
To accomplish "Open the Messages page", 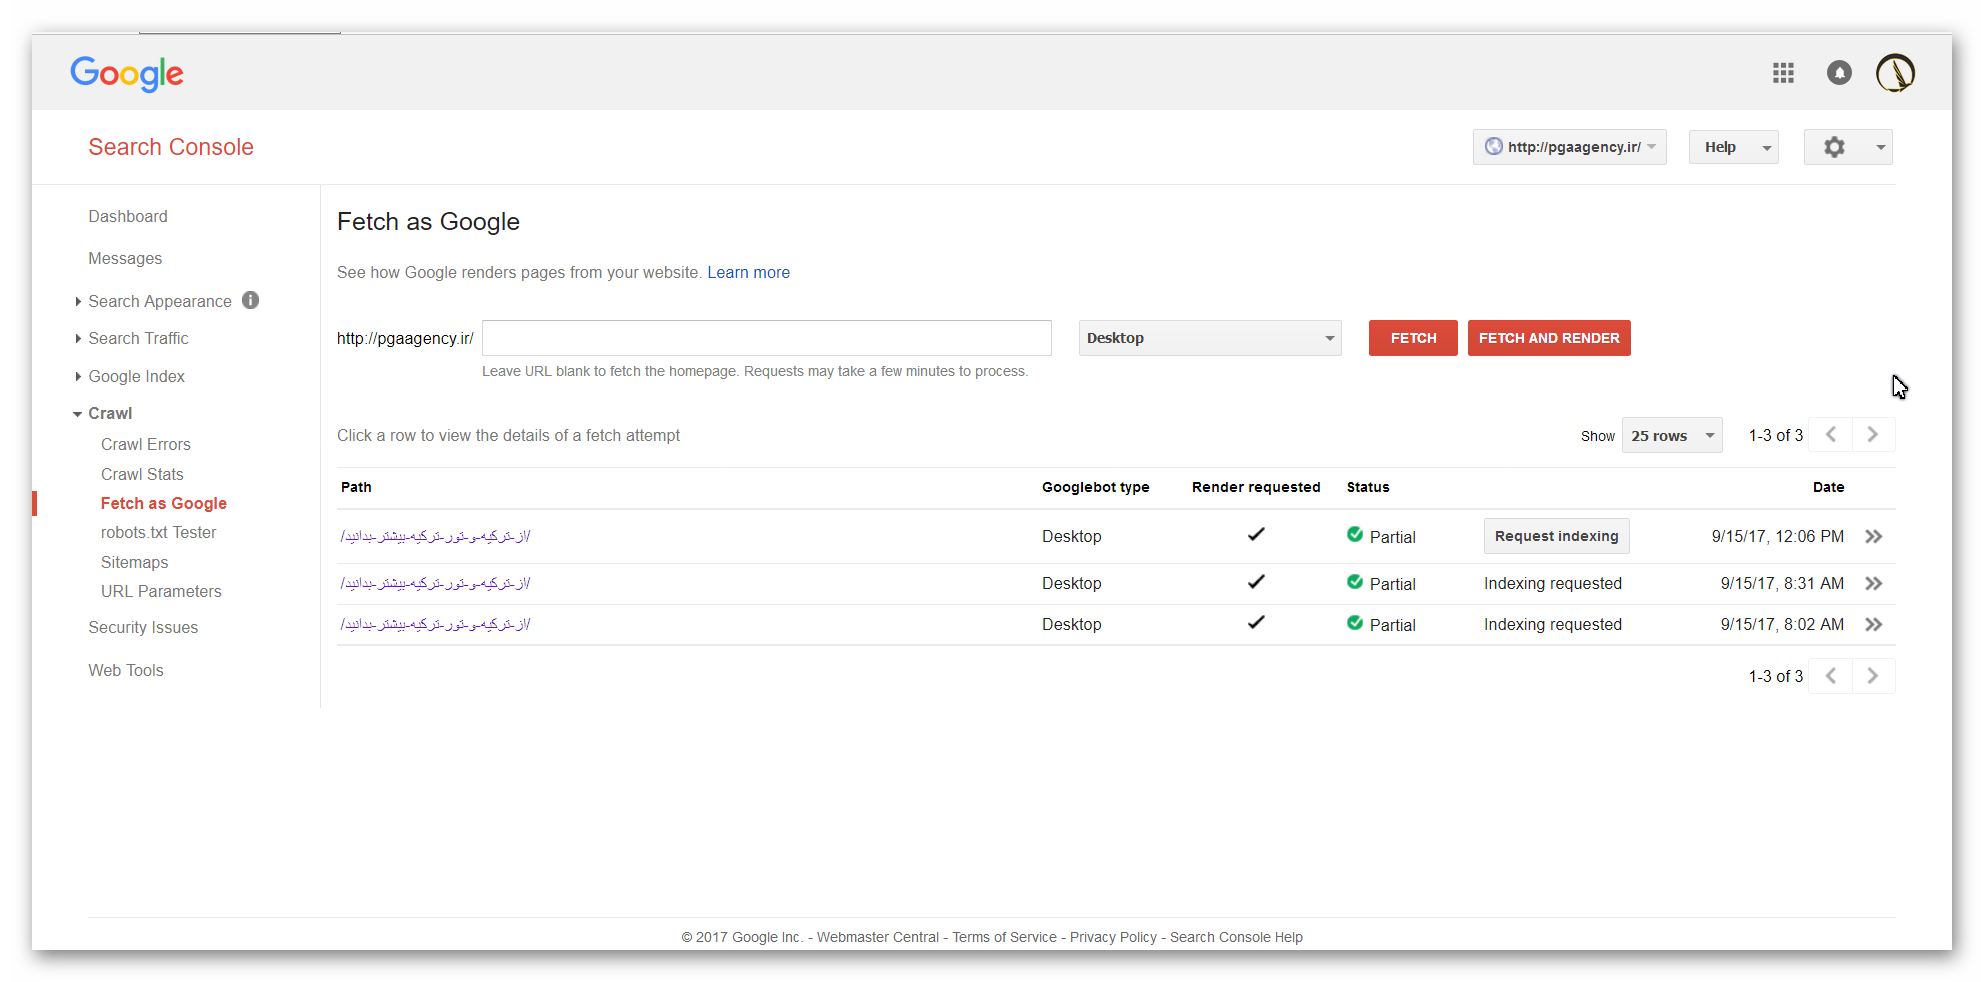I will (x=125, y=259).
